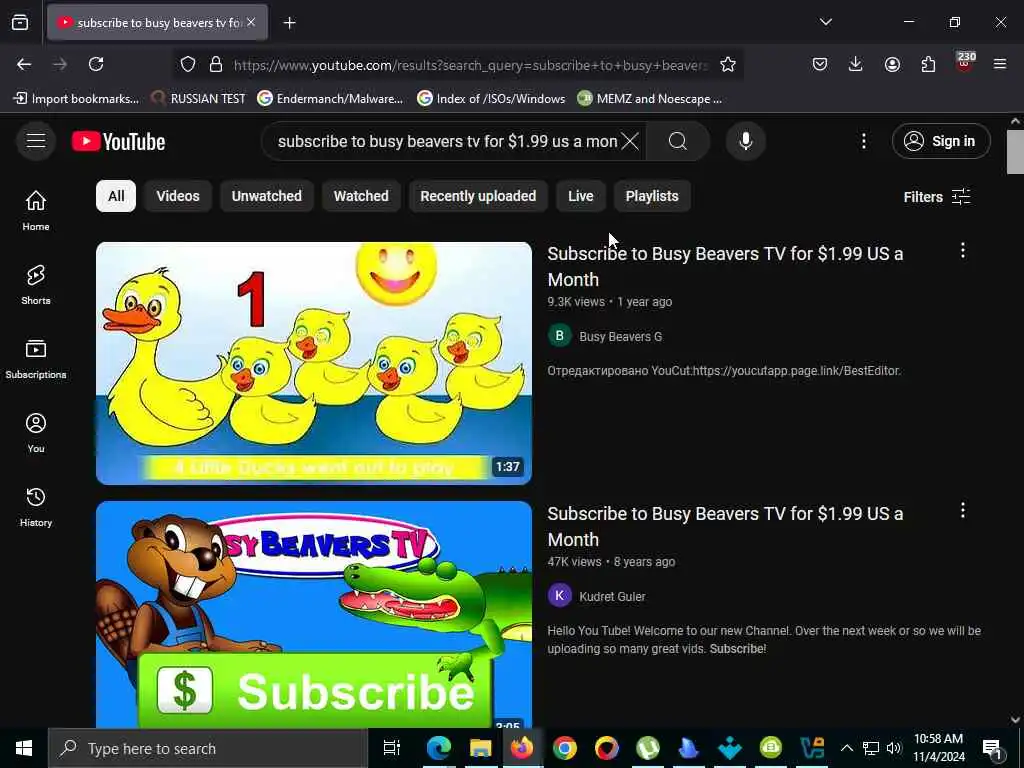Screen dimensions: 1024x768
Task: Open the Firefox account menu
Action: click(x=892, y=64)
